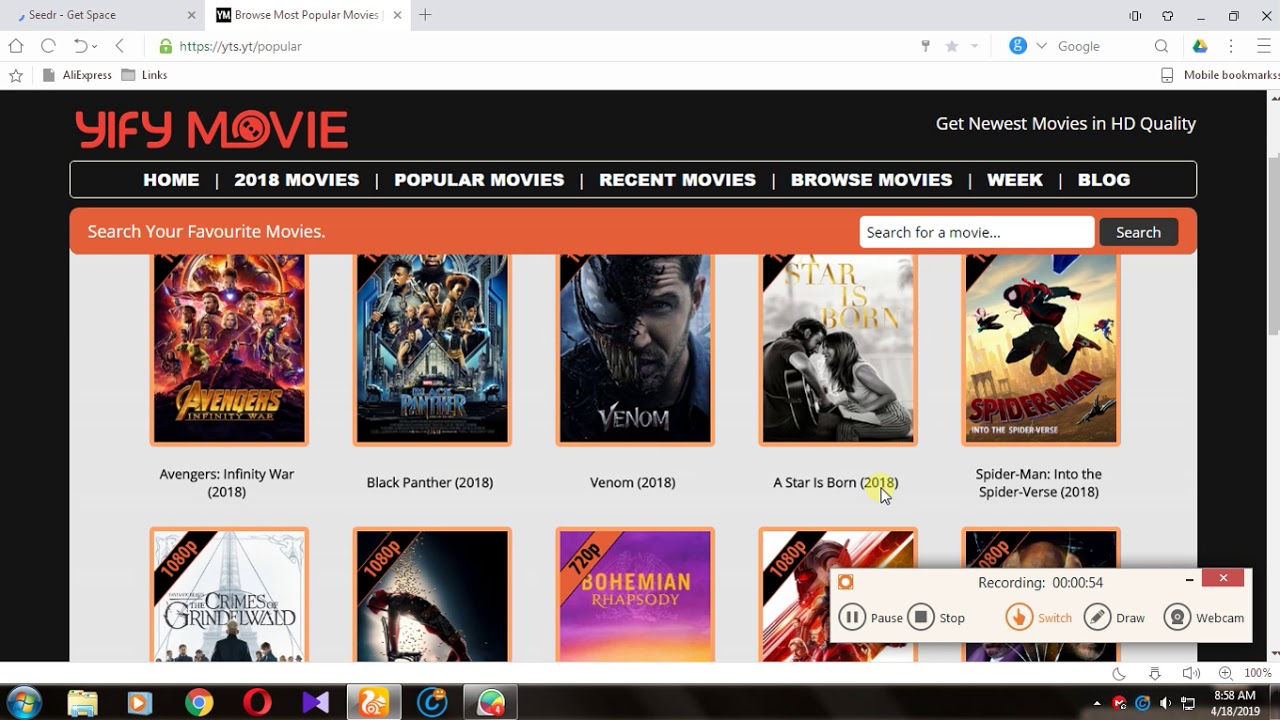
Task: Open Mobile bookmarks
Action: pos(1220,75)
